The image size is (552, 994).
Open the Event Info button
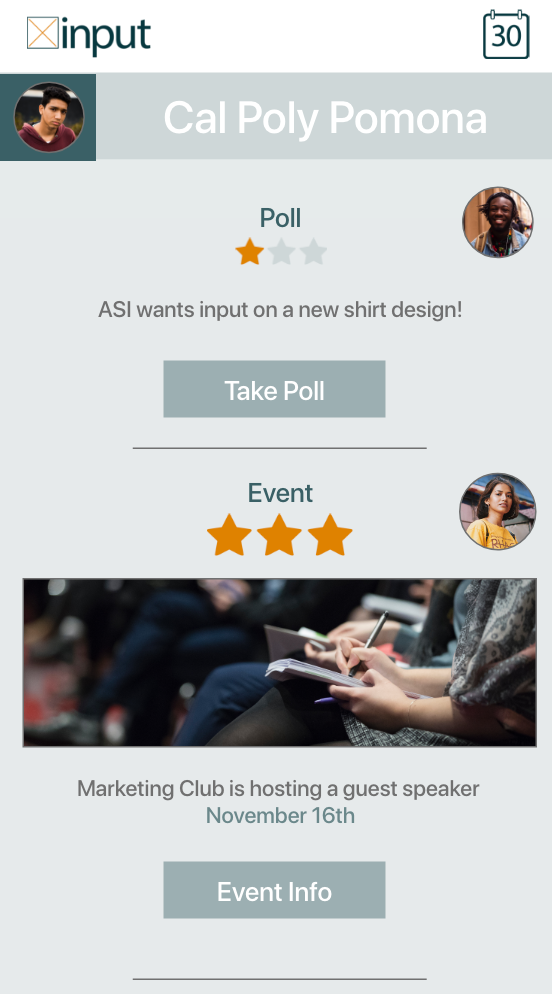[x=274, y=890]
